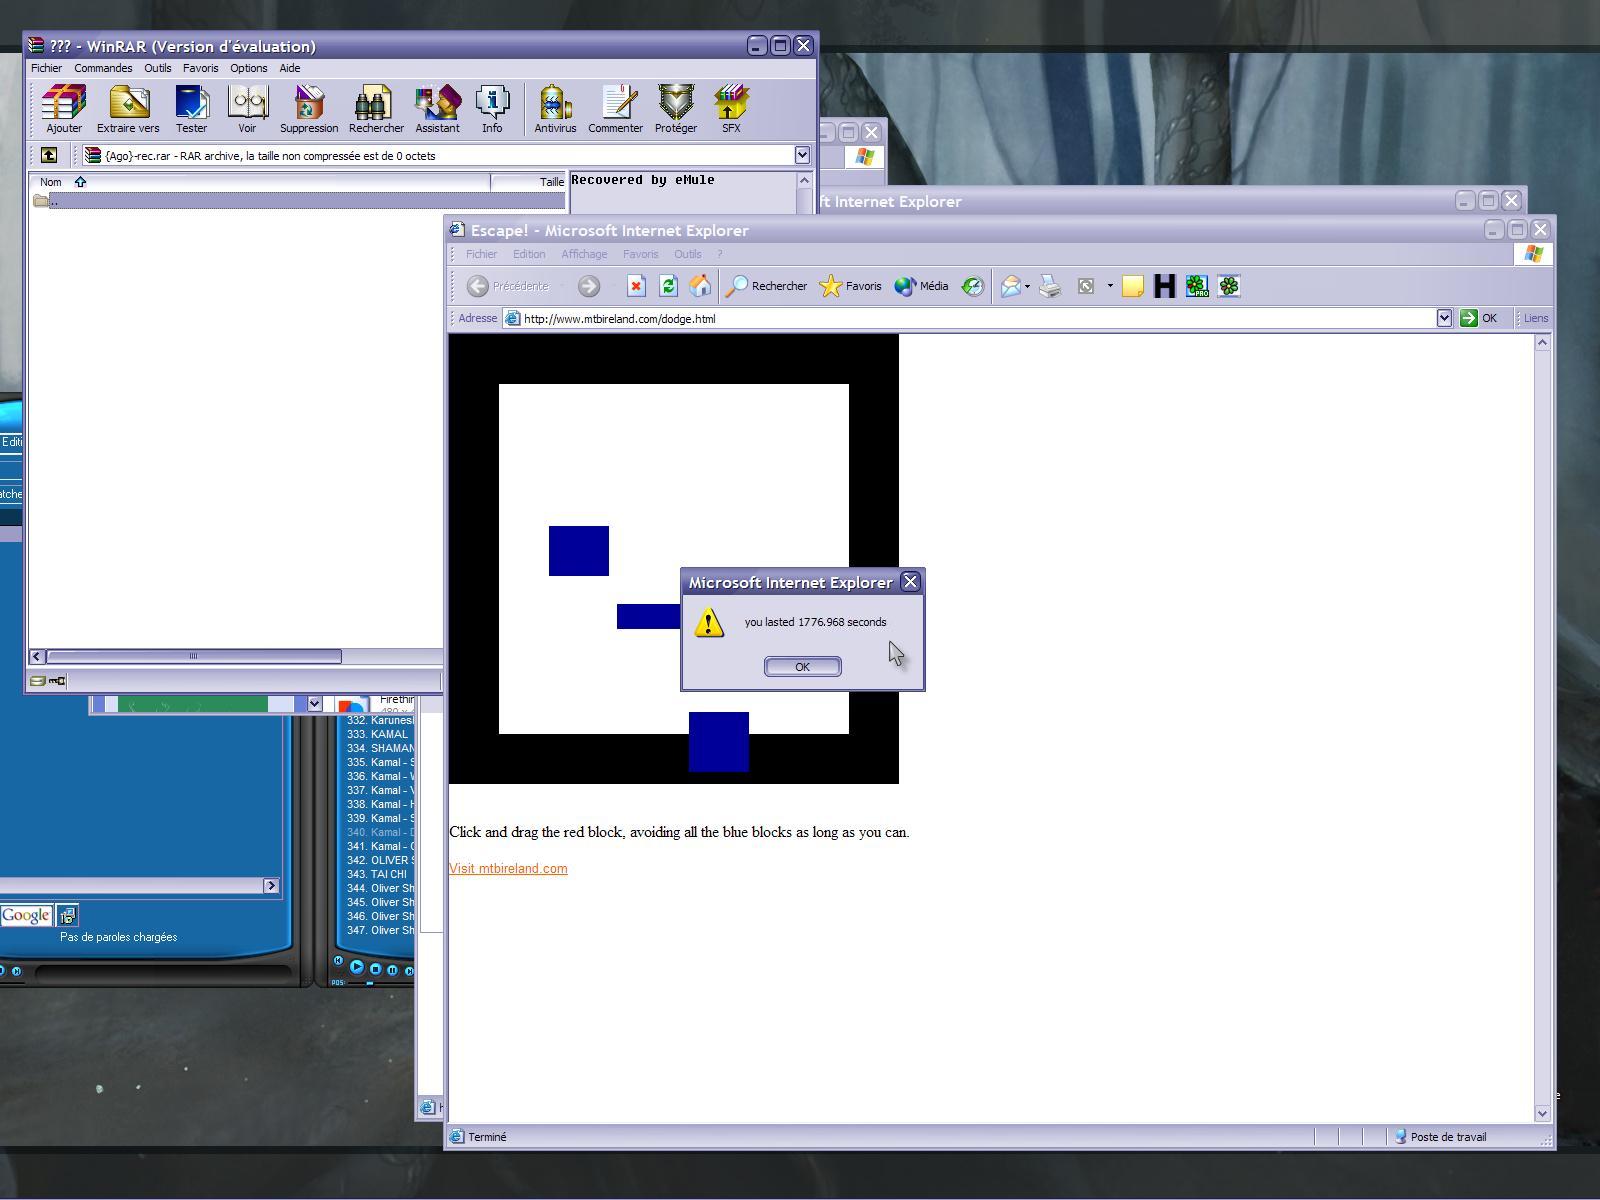
Task: Click the last ICQ flower icon
Action: pos(1229,286)
